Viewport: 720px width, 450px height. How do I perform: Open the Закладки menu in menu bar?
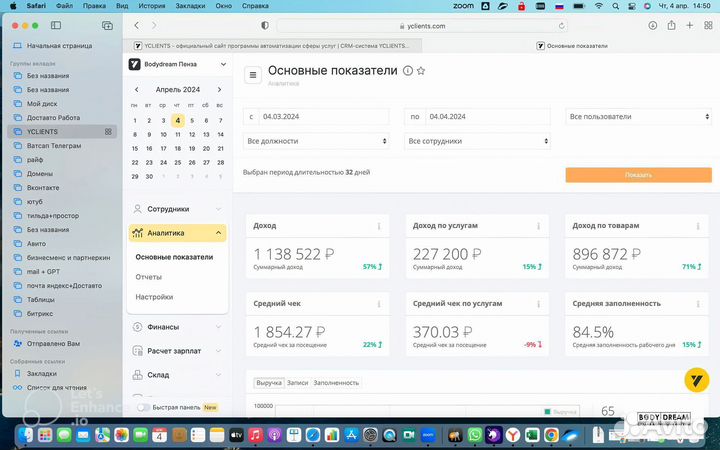click(x=190, y=6)
